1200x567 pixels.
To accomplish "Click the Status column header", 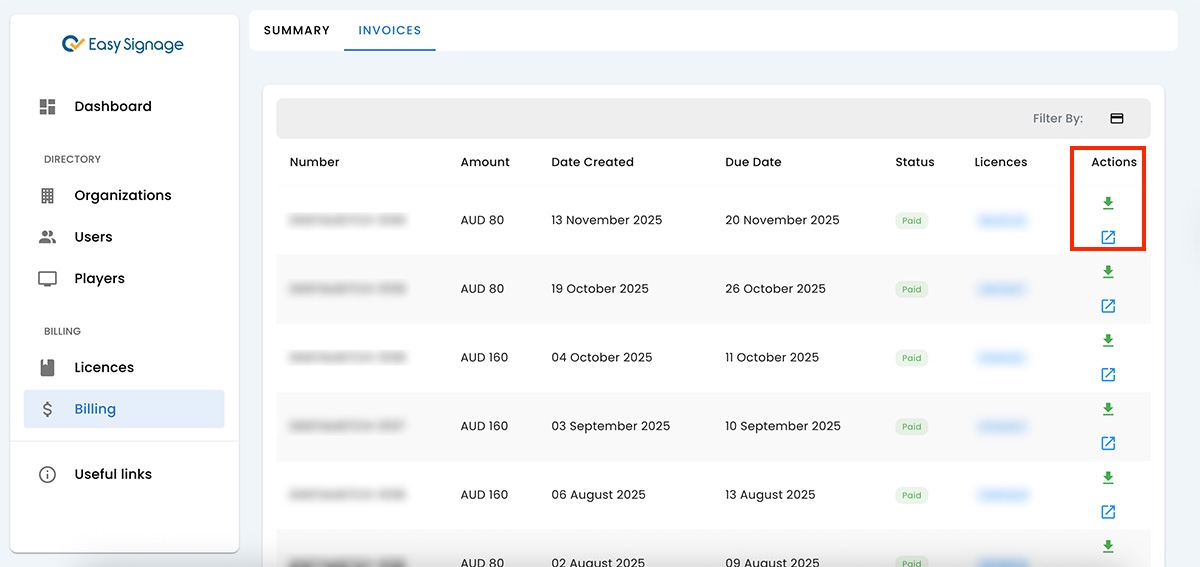I will click(915, 162).
